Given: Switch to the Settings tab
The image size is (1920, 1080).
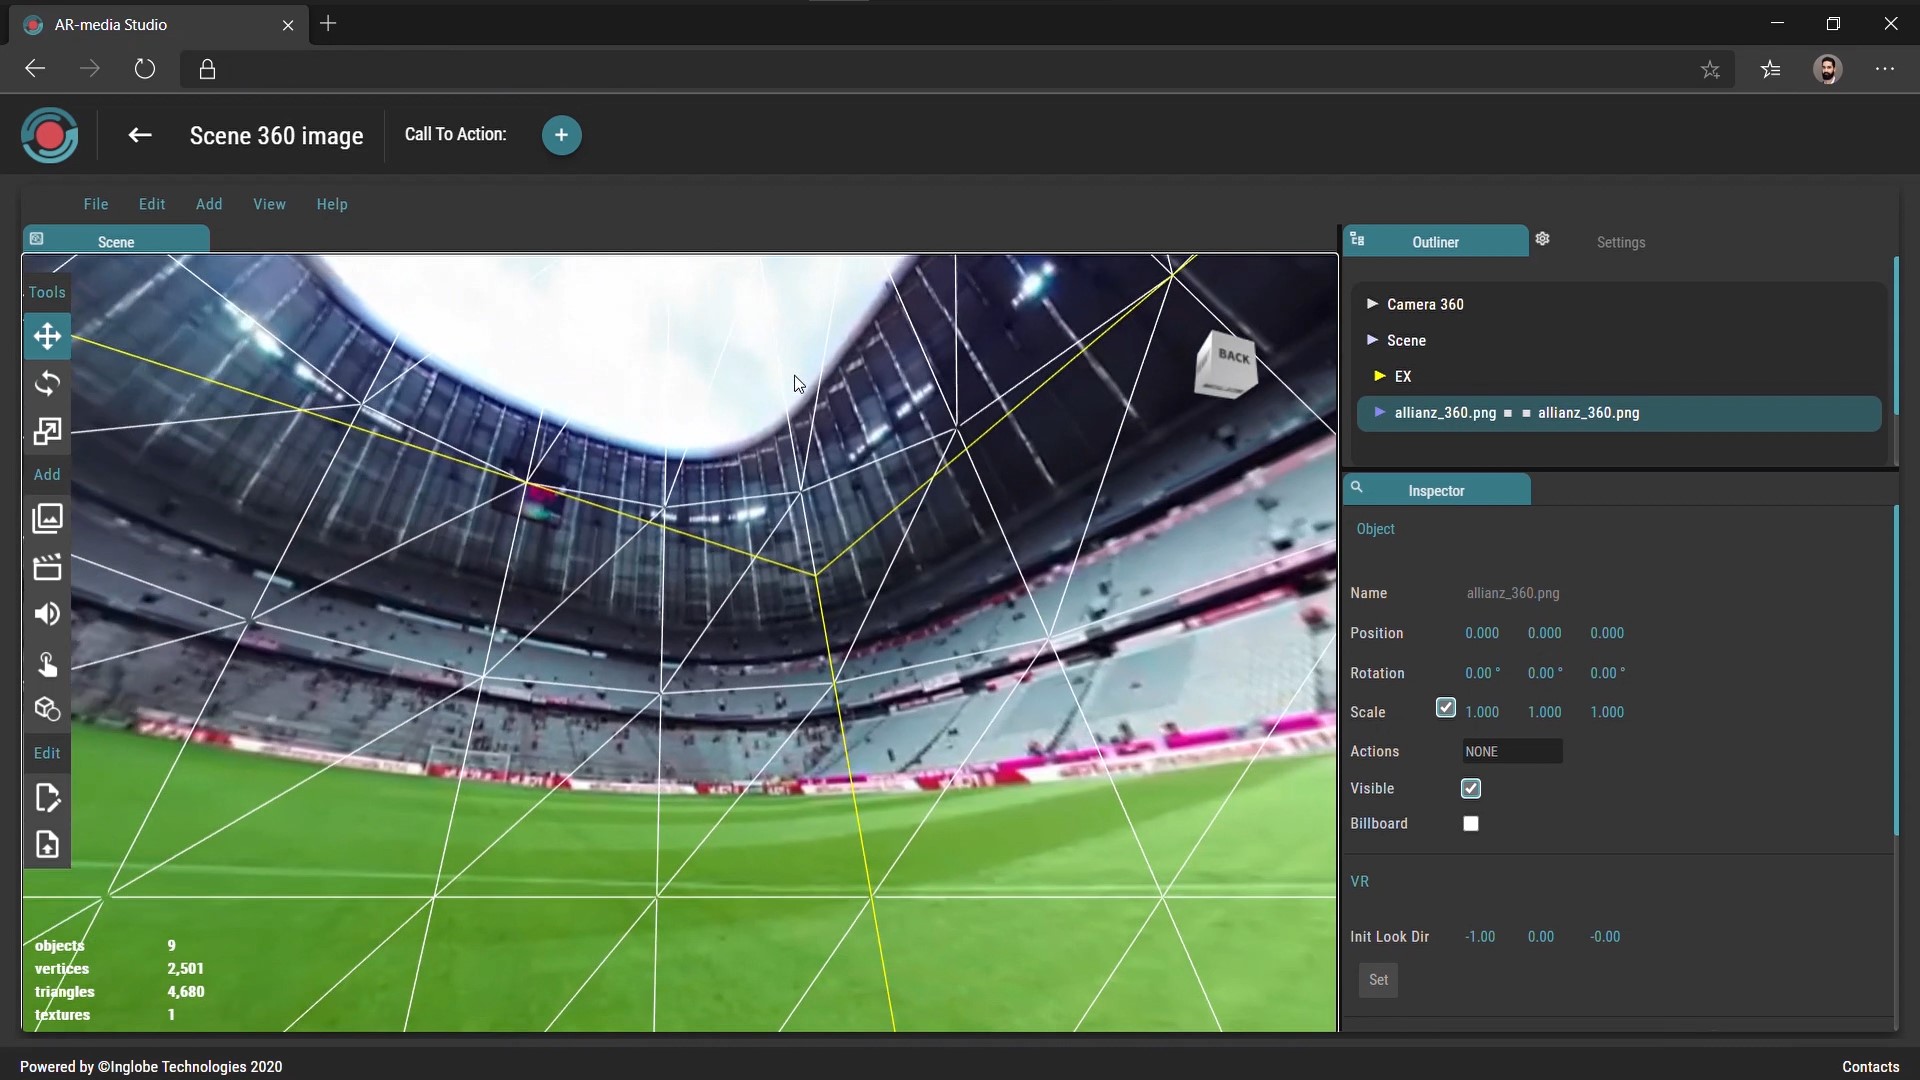Looking at the screenshot, I should pos(1620,243).
